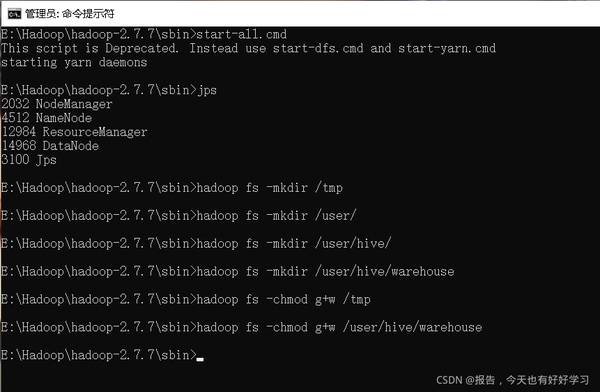Click the cmd icon in title bar
The image size is (600, 392).
pos(14,14)
